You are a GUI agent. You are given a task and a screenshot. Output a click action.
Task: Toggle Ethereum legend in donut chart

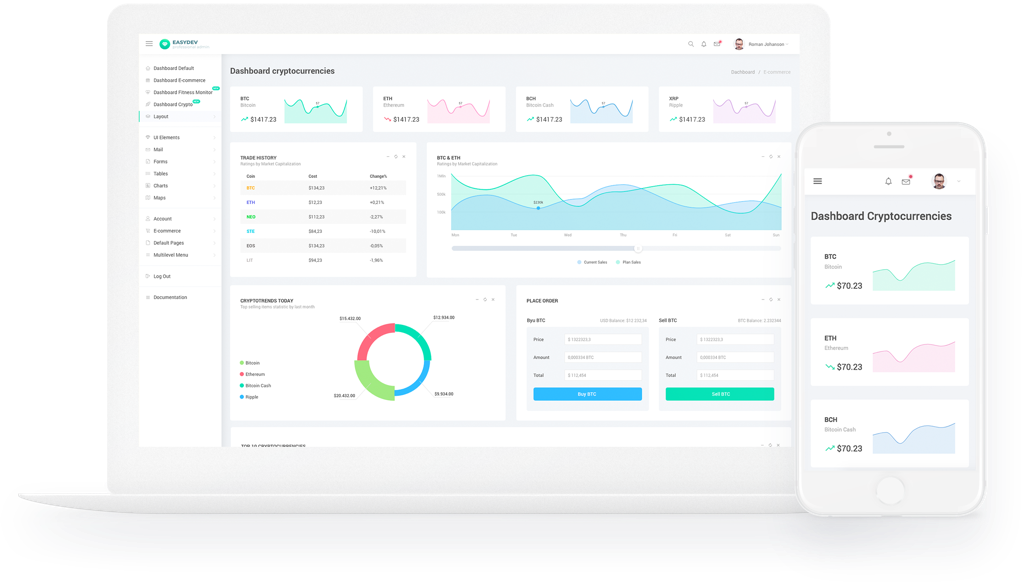tap(252, 374)
